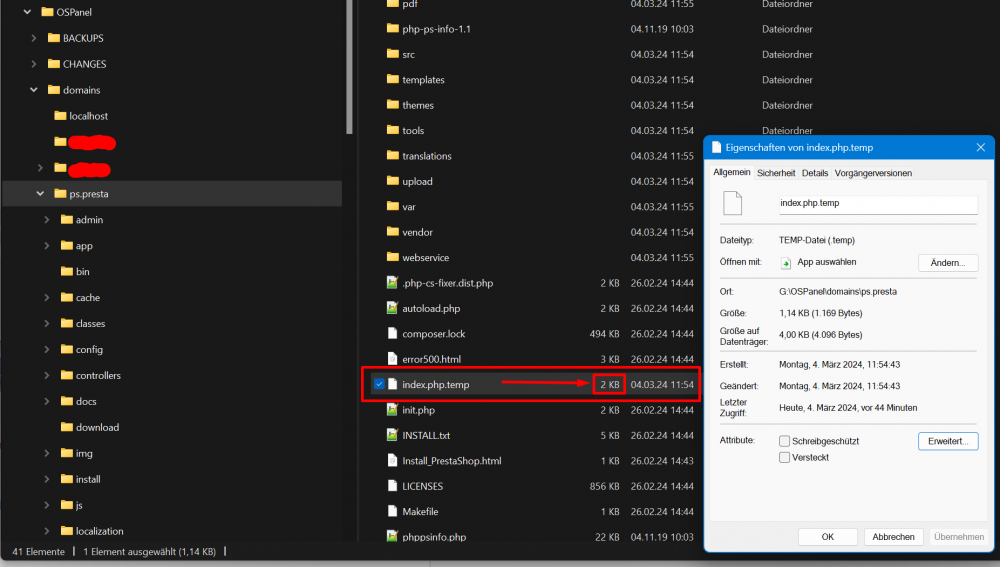Expand the BACKUPS tree node

(x=34, y=38)
